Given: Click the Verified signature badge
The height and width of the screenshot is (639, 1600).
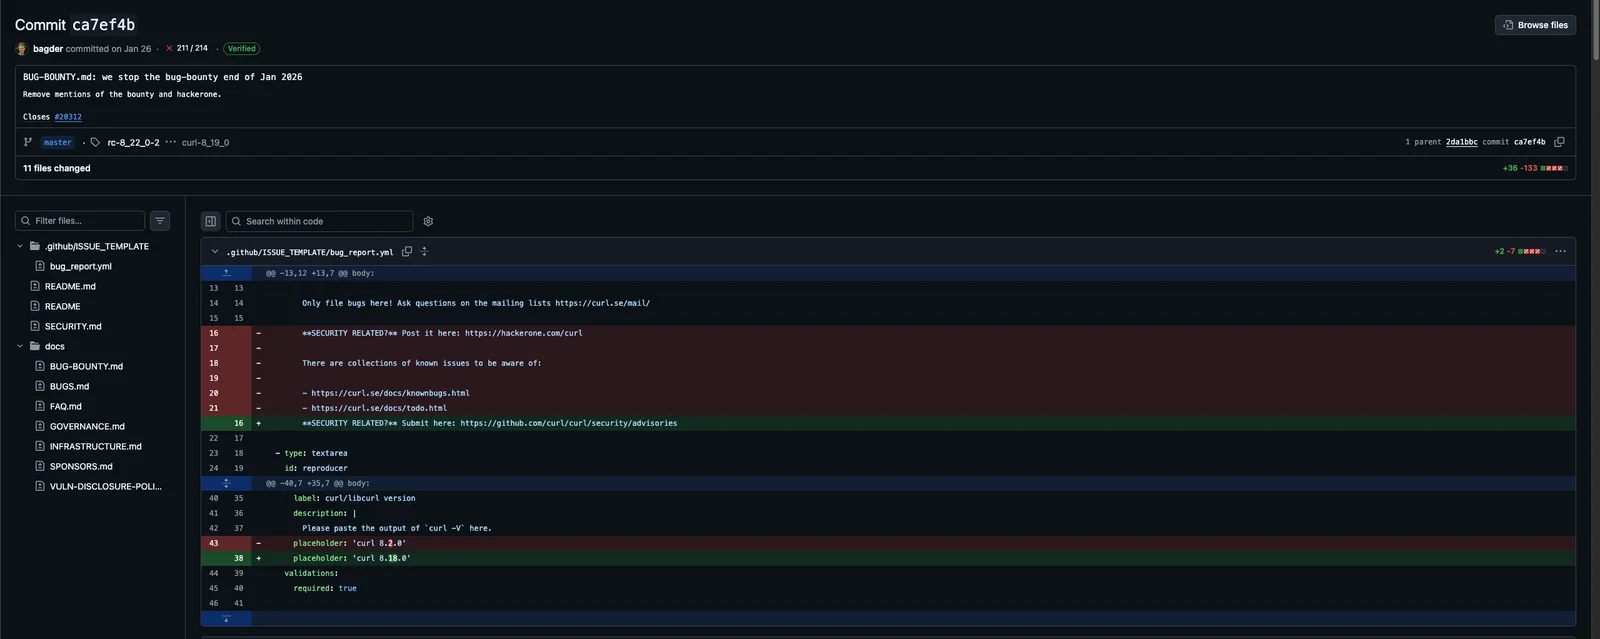Looking at the screenshot, I should (x=241, y=48).
